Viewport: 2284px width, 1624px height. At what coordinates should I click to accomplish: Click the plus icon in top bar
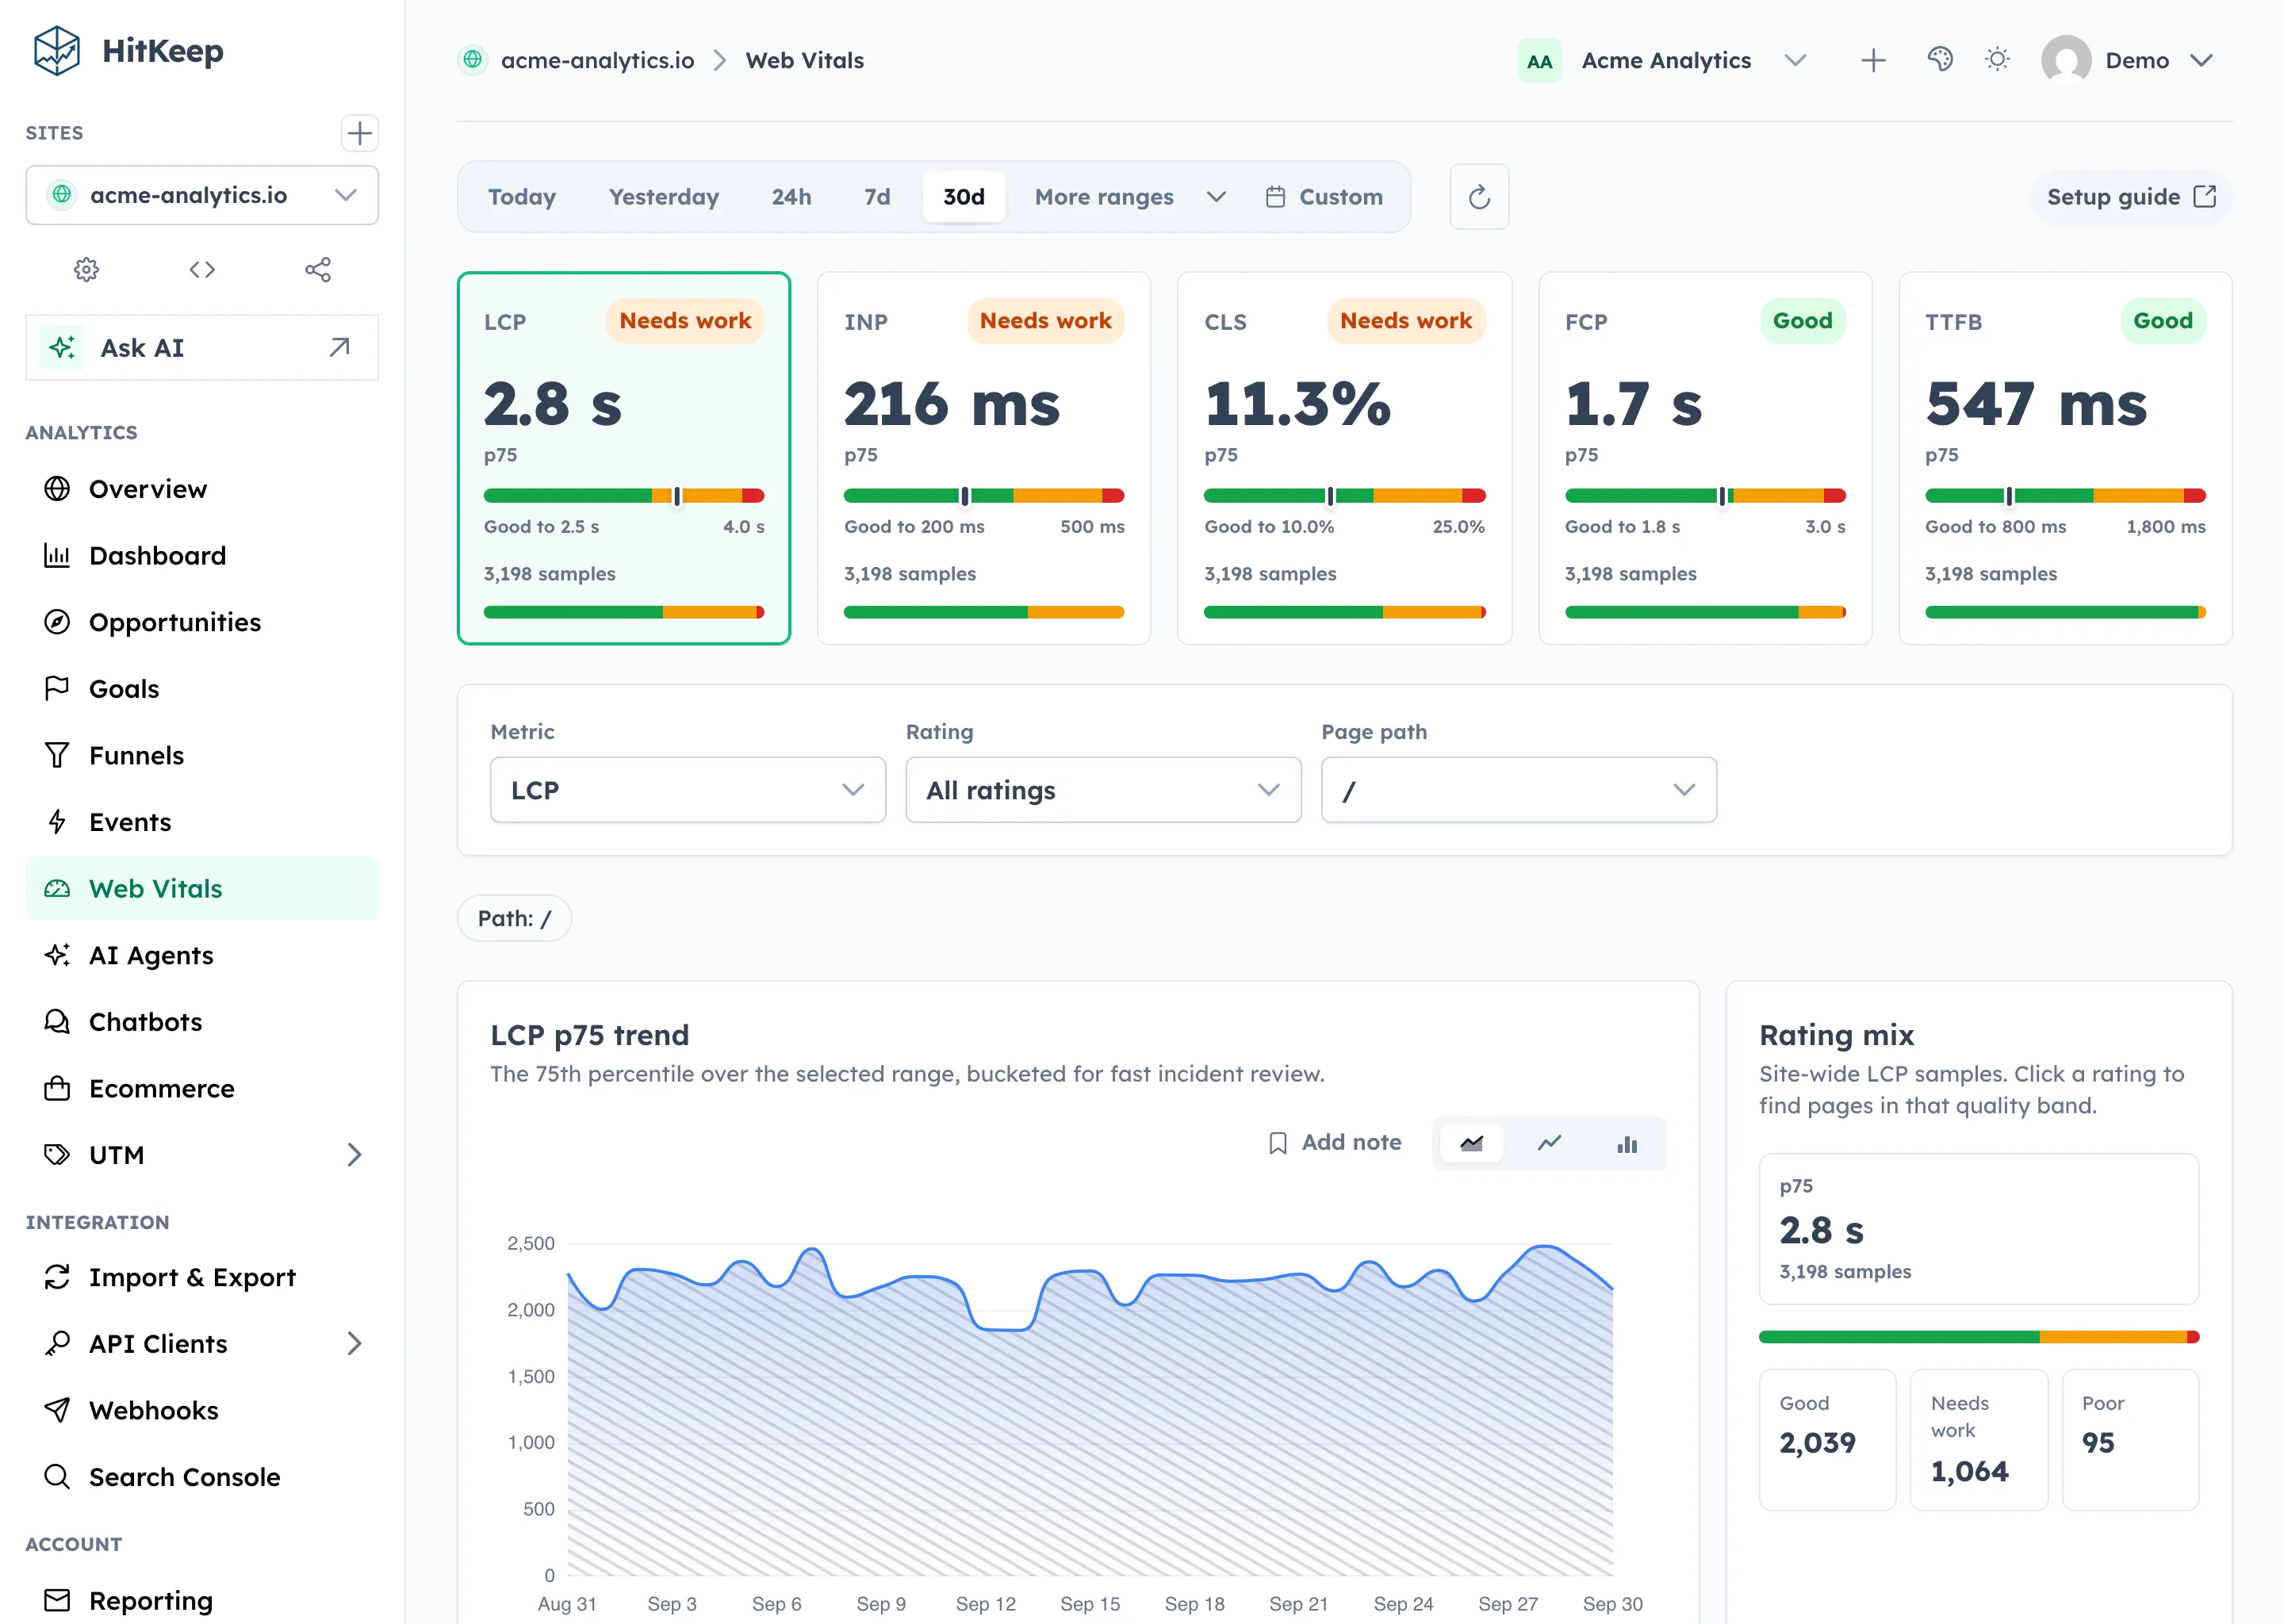click(x=1873, y=60)
